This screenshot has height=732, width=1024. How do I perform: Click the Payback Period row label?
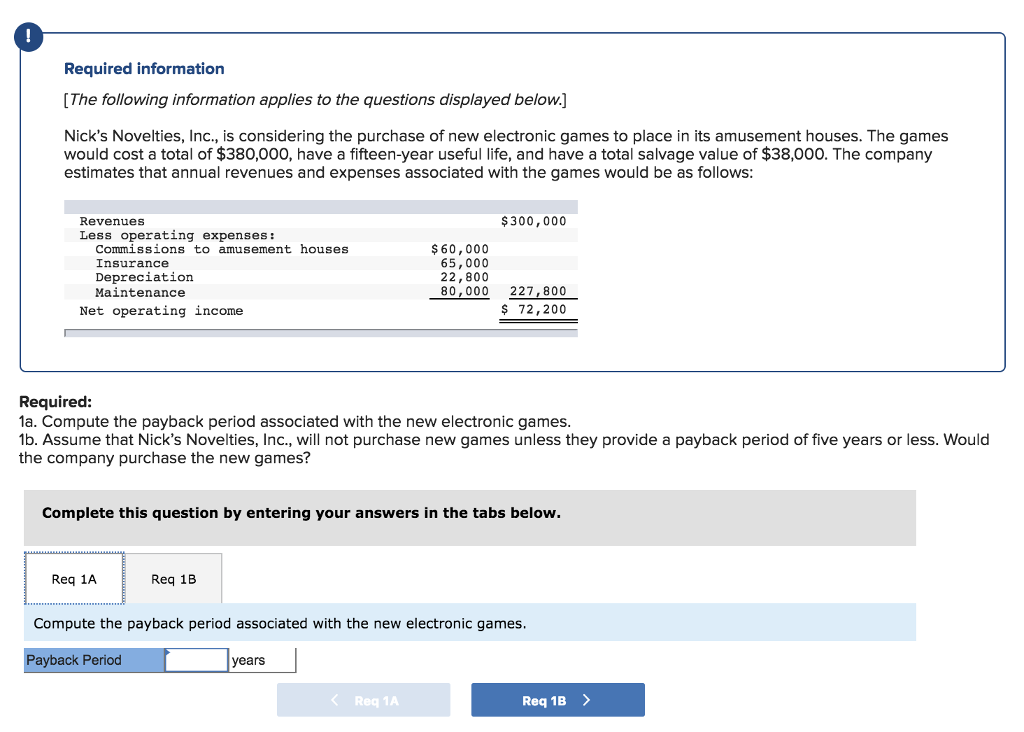94,660
